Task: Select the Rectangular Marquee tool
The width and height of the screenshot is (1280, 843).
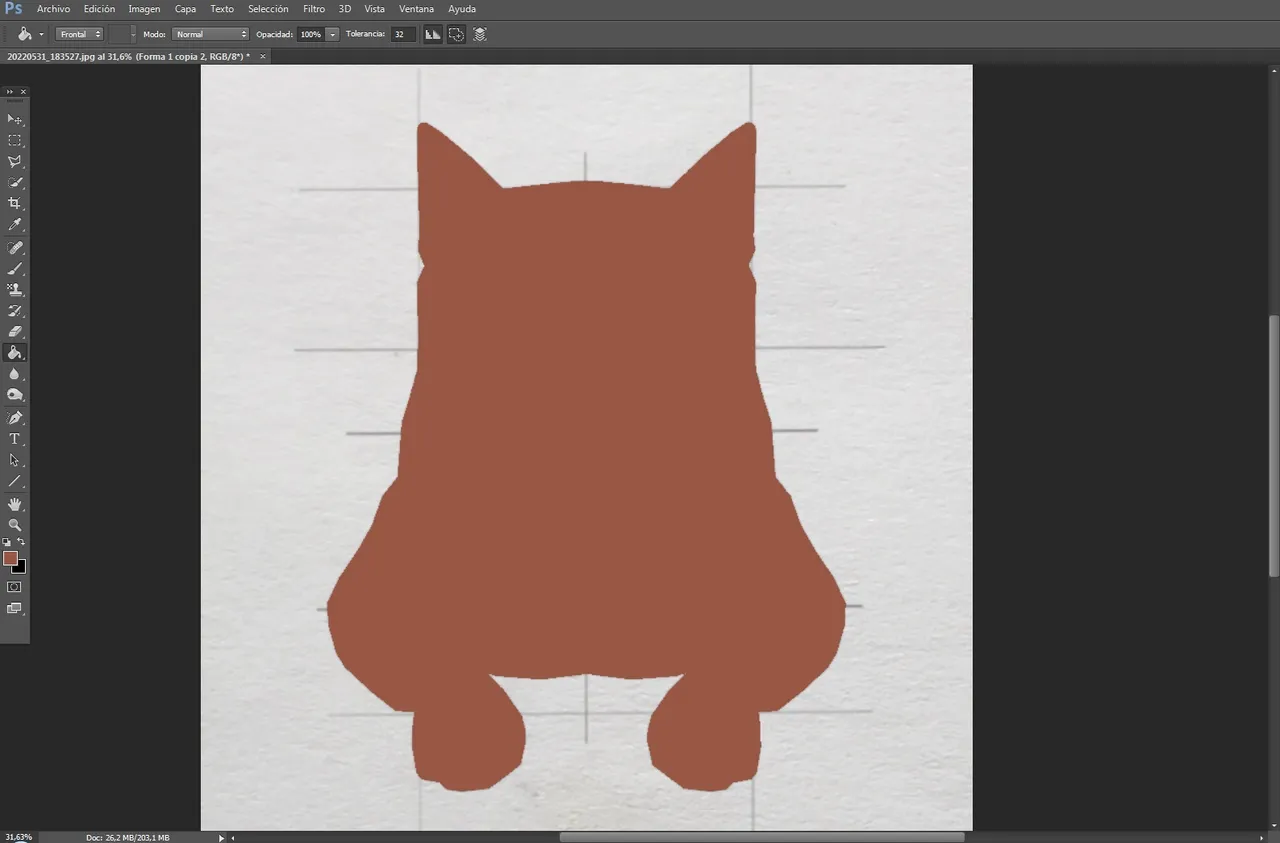Action: tap(14, 140)
